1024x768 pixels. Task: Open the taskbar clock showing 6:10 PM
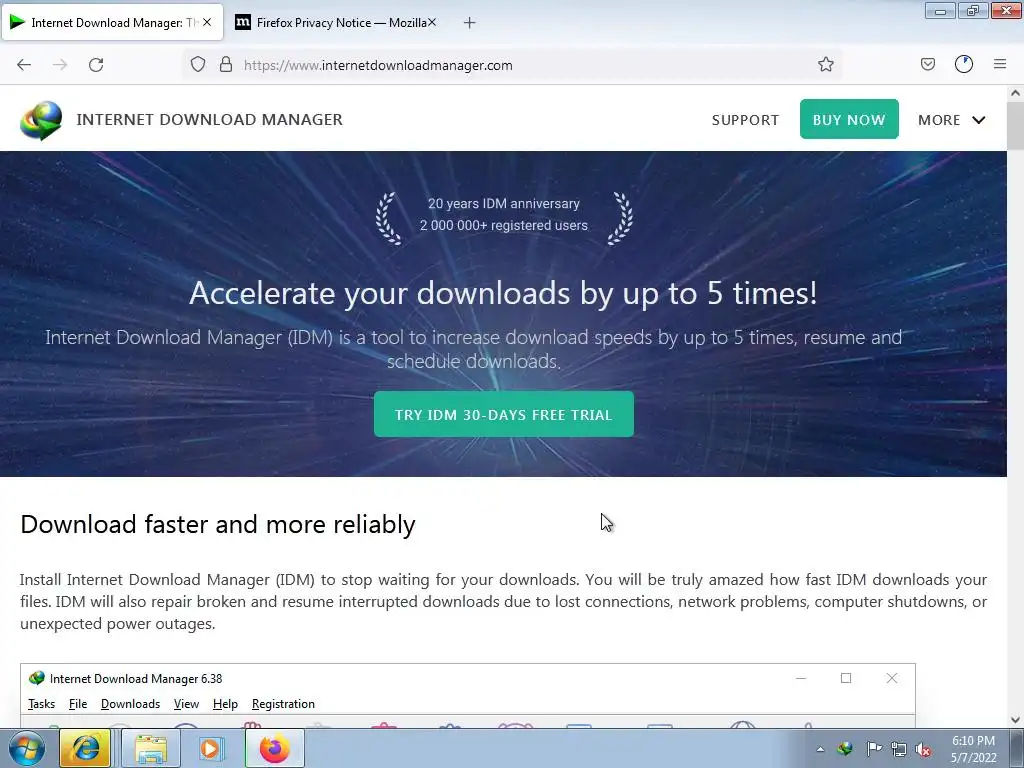[973, 749]
